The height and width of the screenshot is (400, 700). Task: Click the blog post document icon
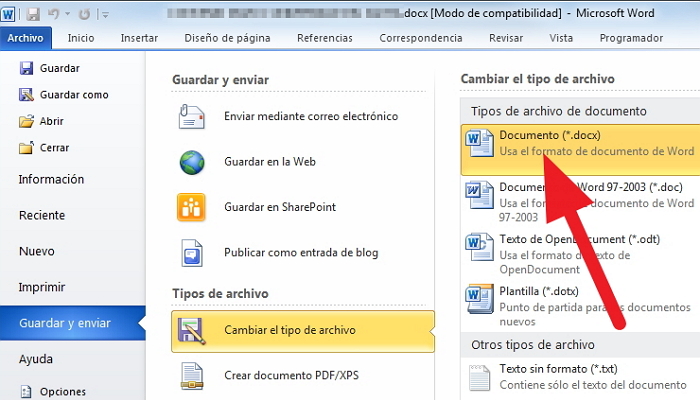(192, 253)
